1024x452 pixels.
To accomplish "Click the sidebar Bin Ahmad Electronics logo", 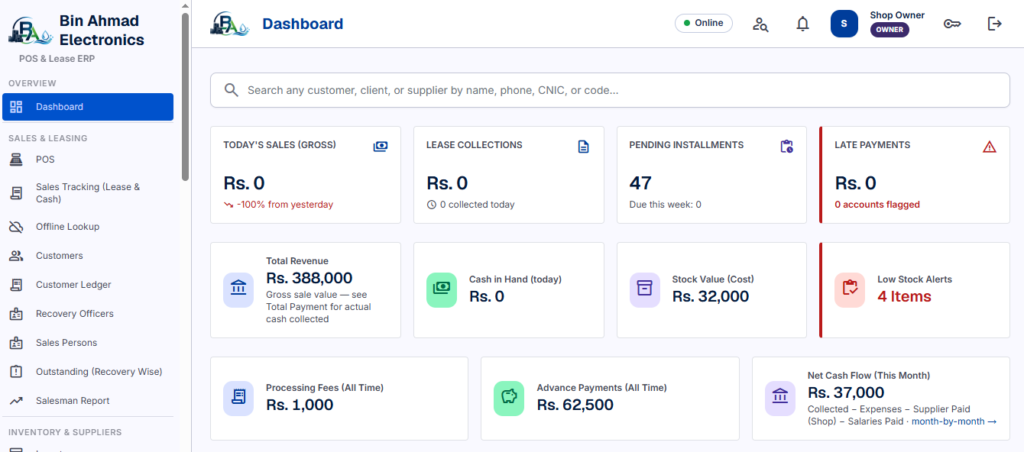I will 30,31.
